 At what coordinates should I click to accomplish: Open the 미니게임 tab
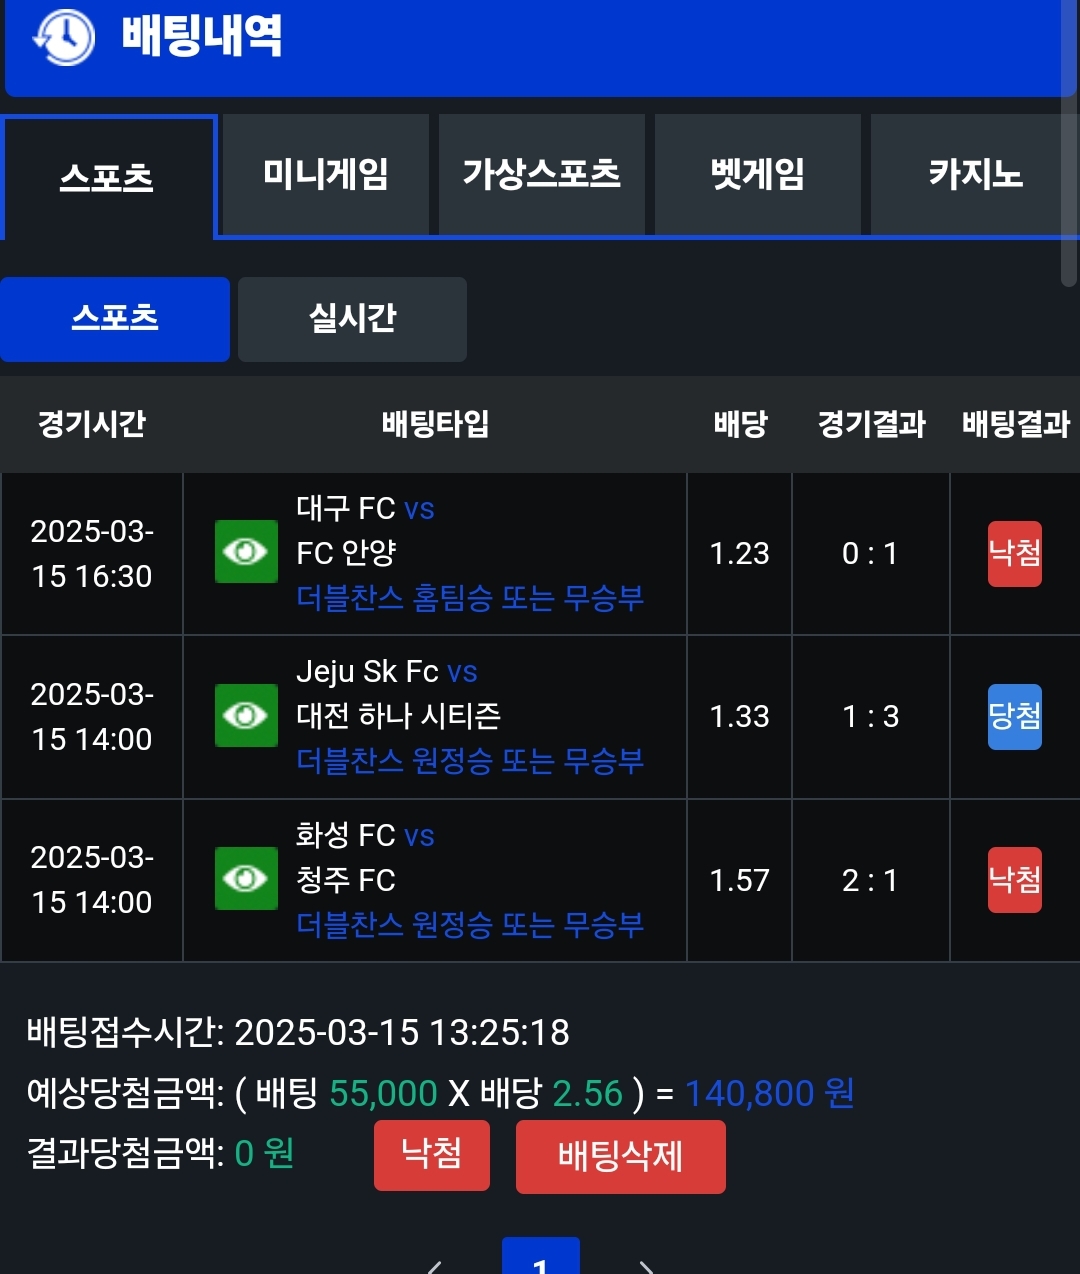point(326,175)
